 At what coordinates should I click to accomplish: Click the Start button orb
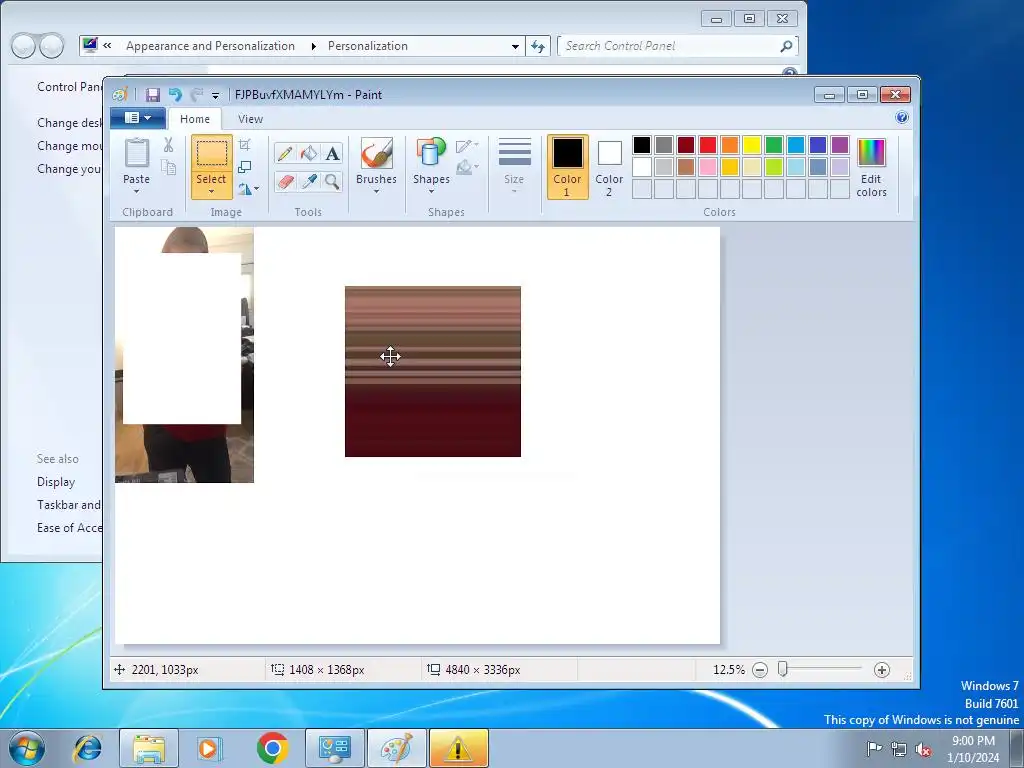(x=26, y=748)
